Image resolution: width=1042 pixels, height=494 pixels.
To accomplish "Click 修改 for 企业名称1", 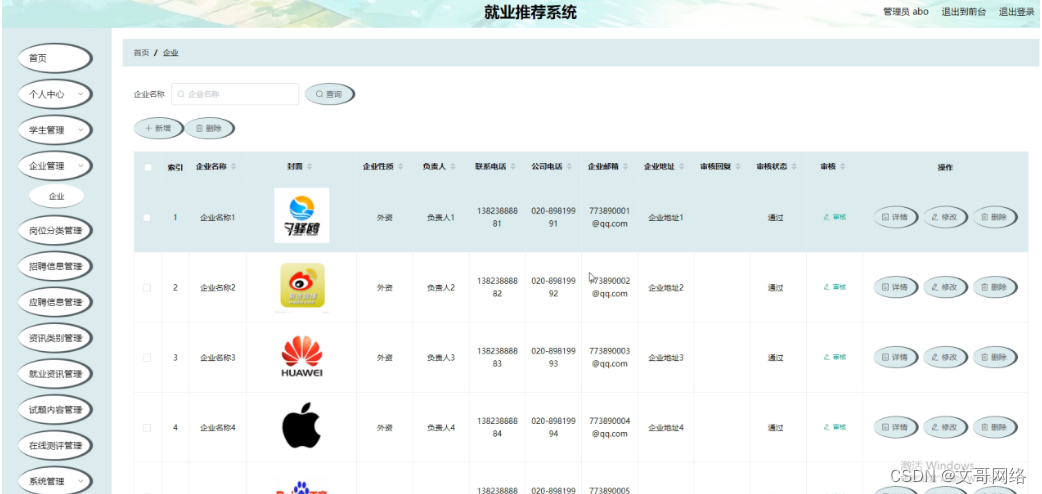I will coord(946,217).
